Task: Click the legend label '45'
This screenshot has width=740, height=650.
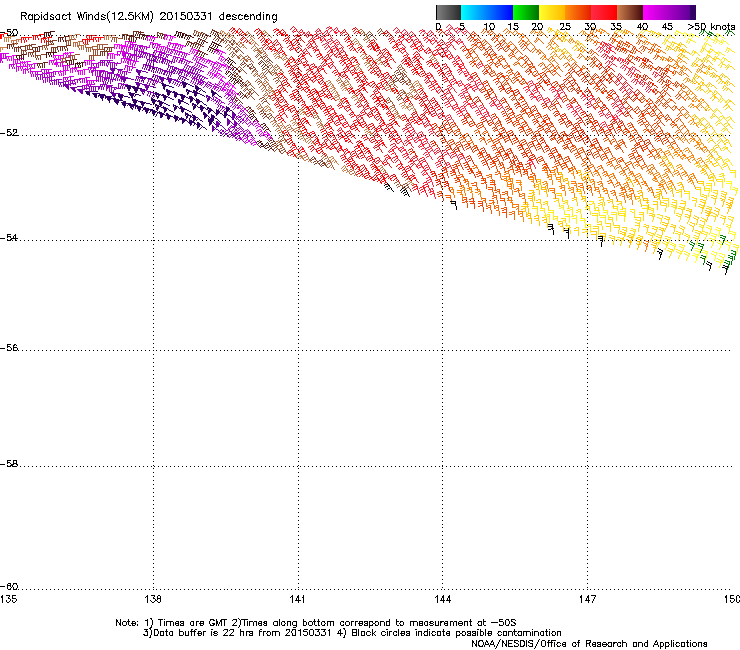Action: click(x=667, y=27)
